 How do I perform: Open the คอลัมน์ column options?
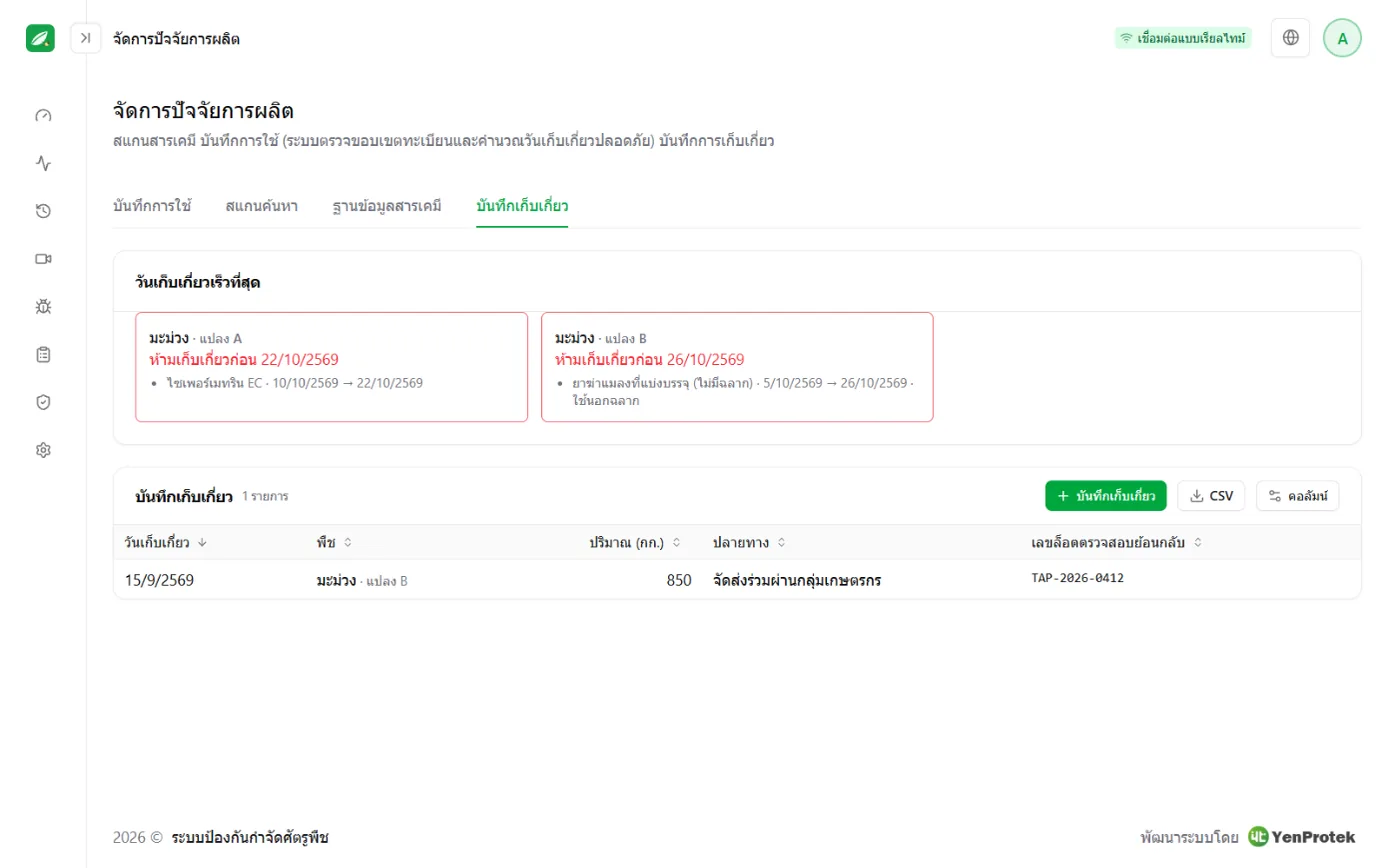coord(1297,496)
